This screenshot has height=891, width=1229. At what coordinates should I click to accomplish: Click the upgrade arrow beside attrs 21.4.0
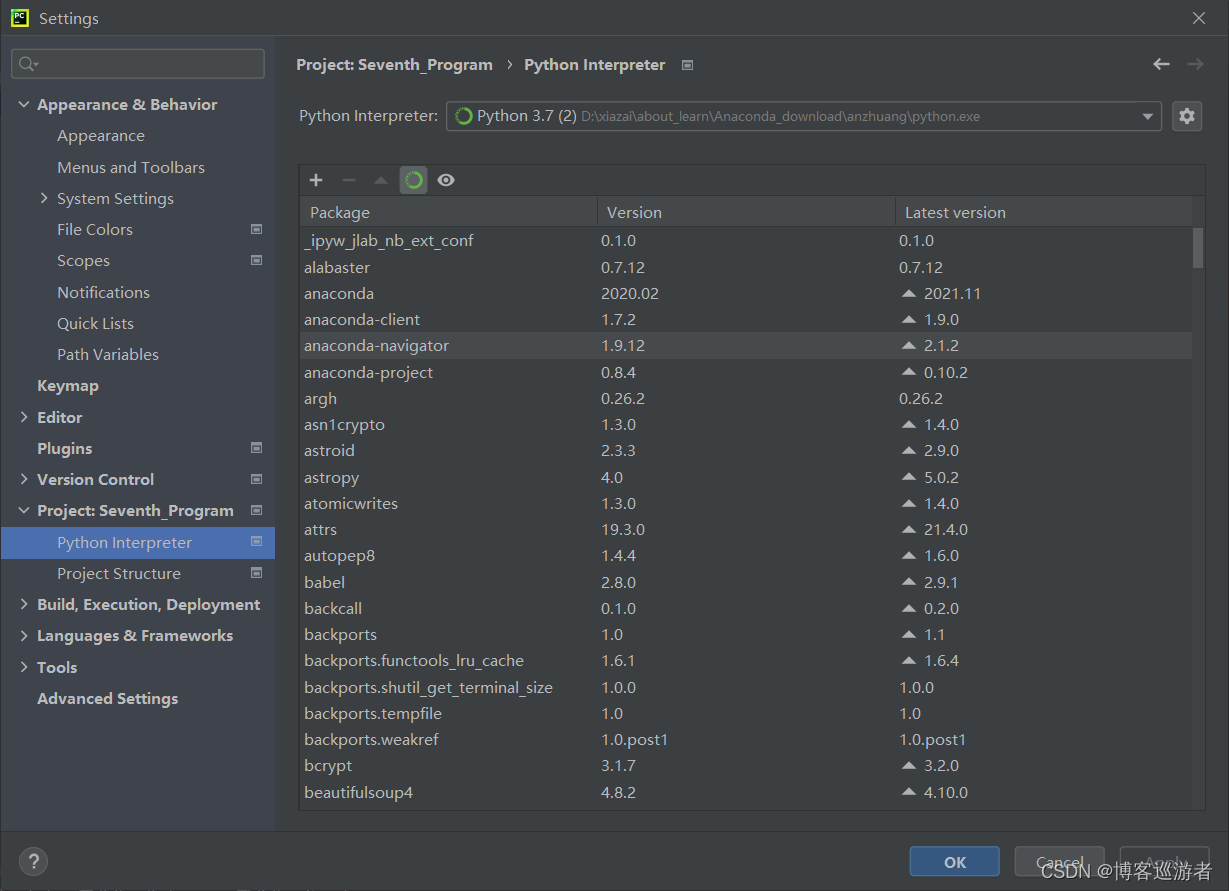pyautogui.click(x=909, y=530)
